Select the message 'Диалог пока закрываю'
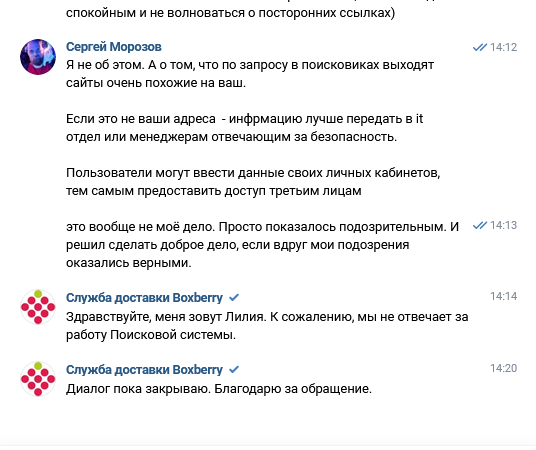Image resolution: width=536 pixels, height=450 pixels. tap(219, 389)
